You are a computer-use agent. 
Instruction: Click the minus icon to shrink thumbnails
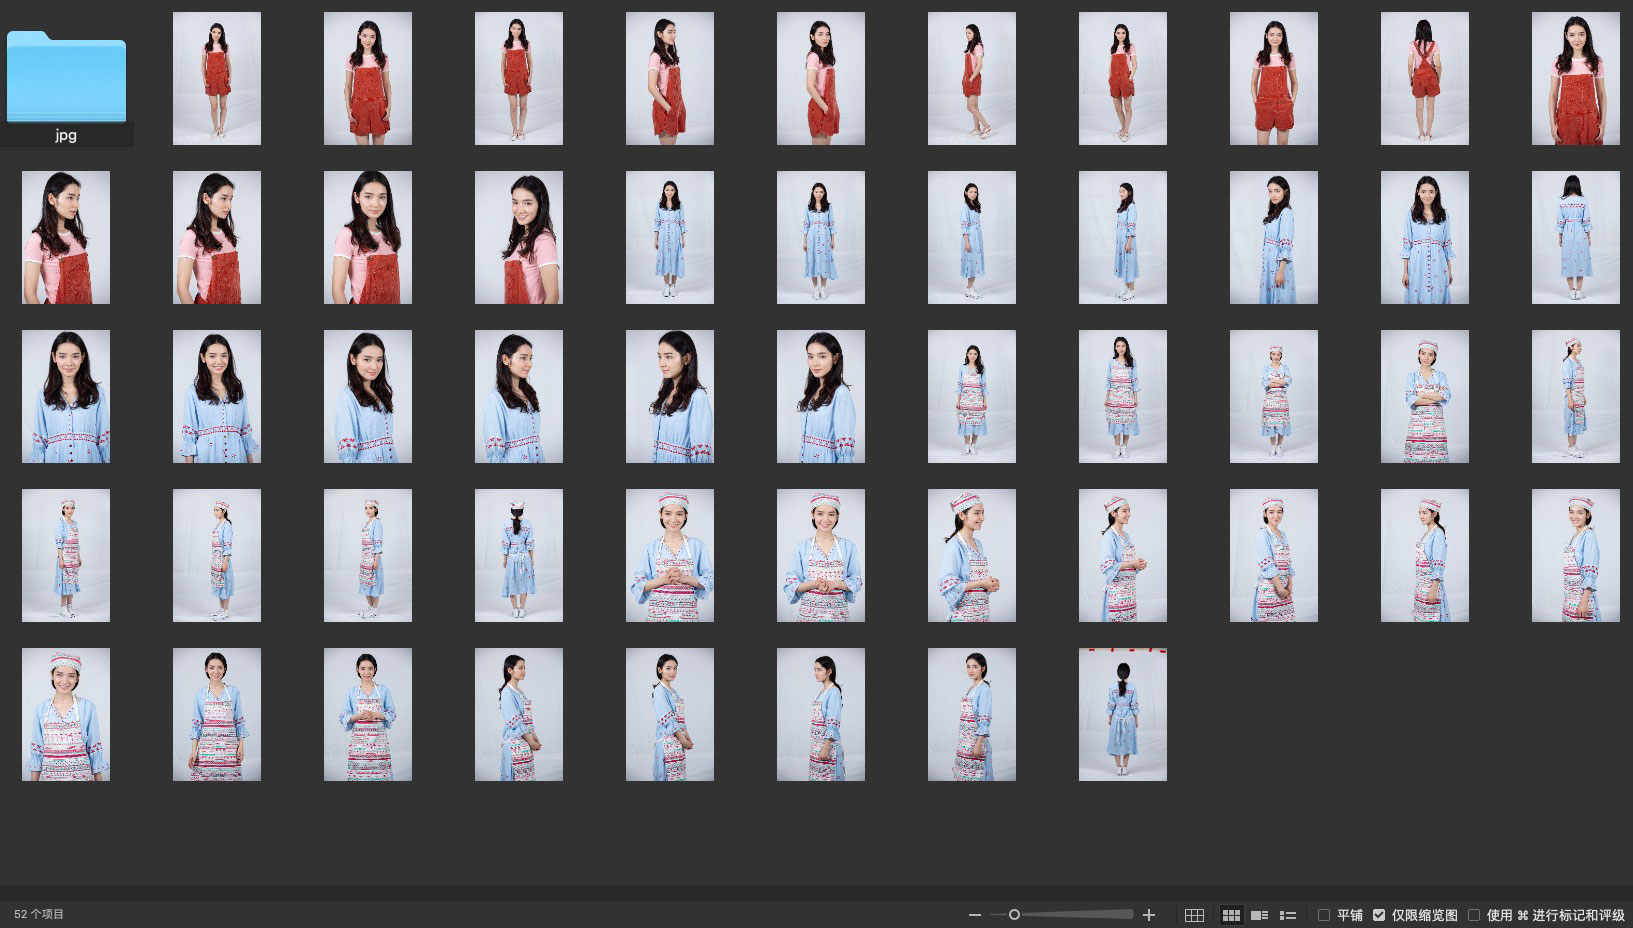[974, 915]
